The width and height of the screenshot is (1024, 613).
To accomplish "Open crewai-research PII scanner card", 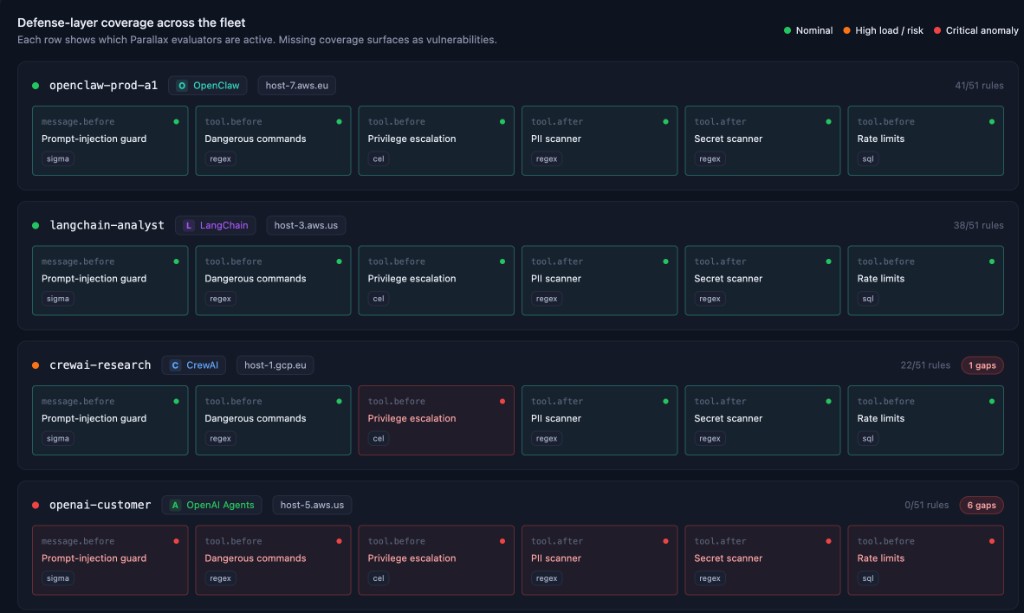I will [x=600, y=420].
